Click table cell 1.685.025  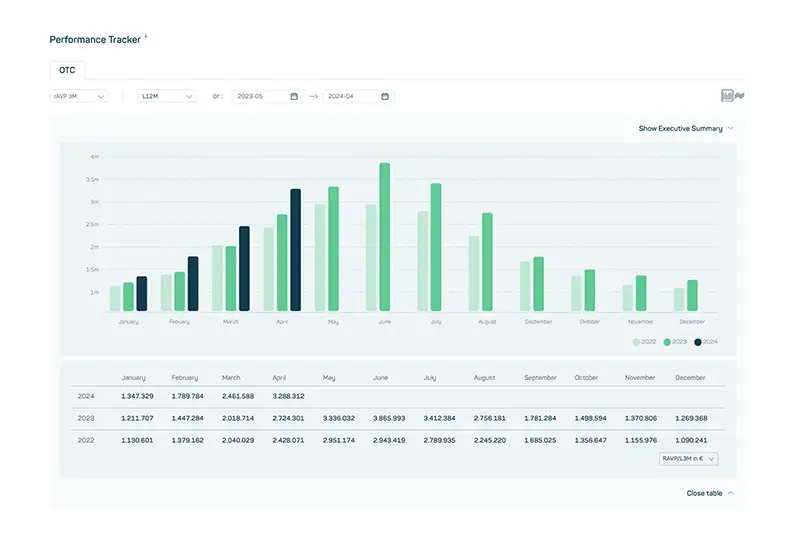click(540, 440)
